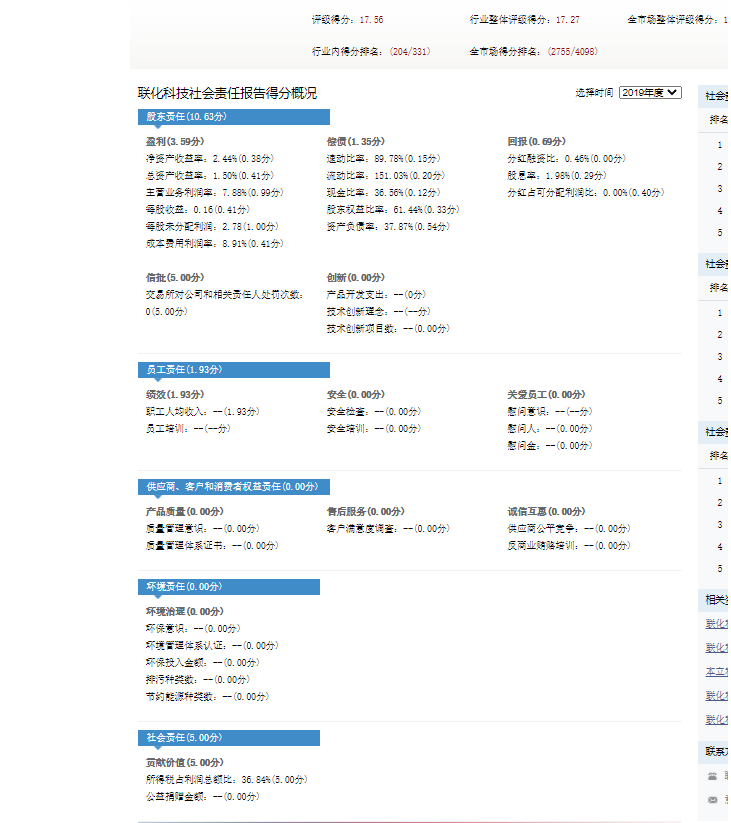Click the 每股收益 0.16 row

(x=198, y=209)
